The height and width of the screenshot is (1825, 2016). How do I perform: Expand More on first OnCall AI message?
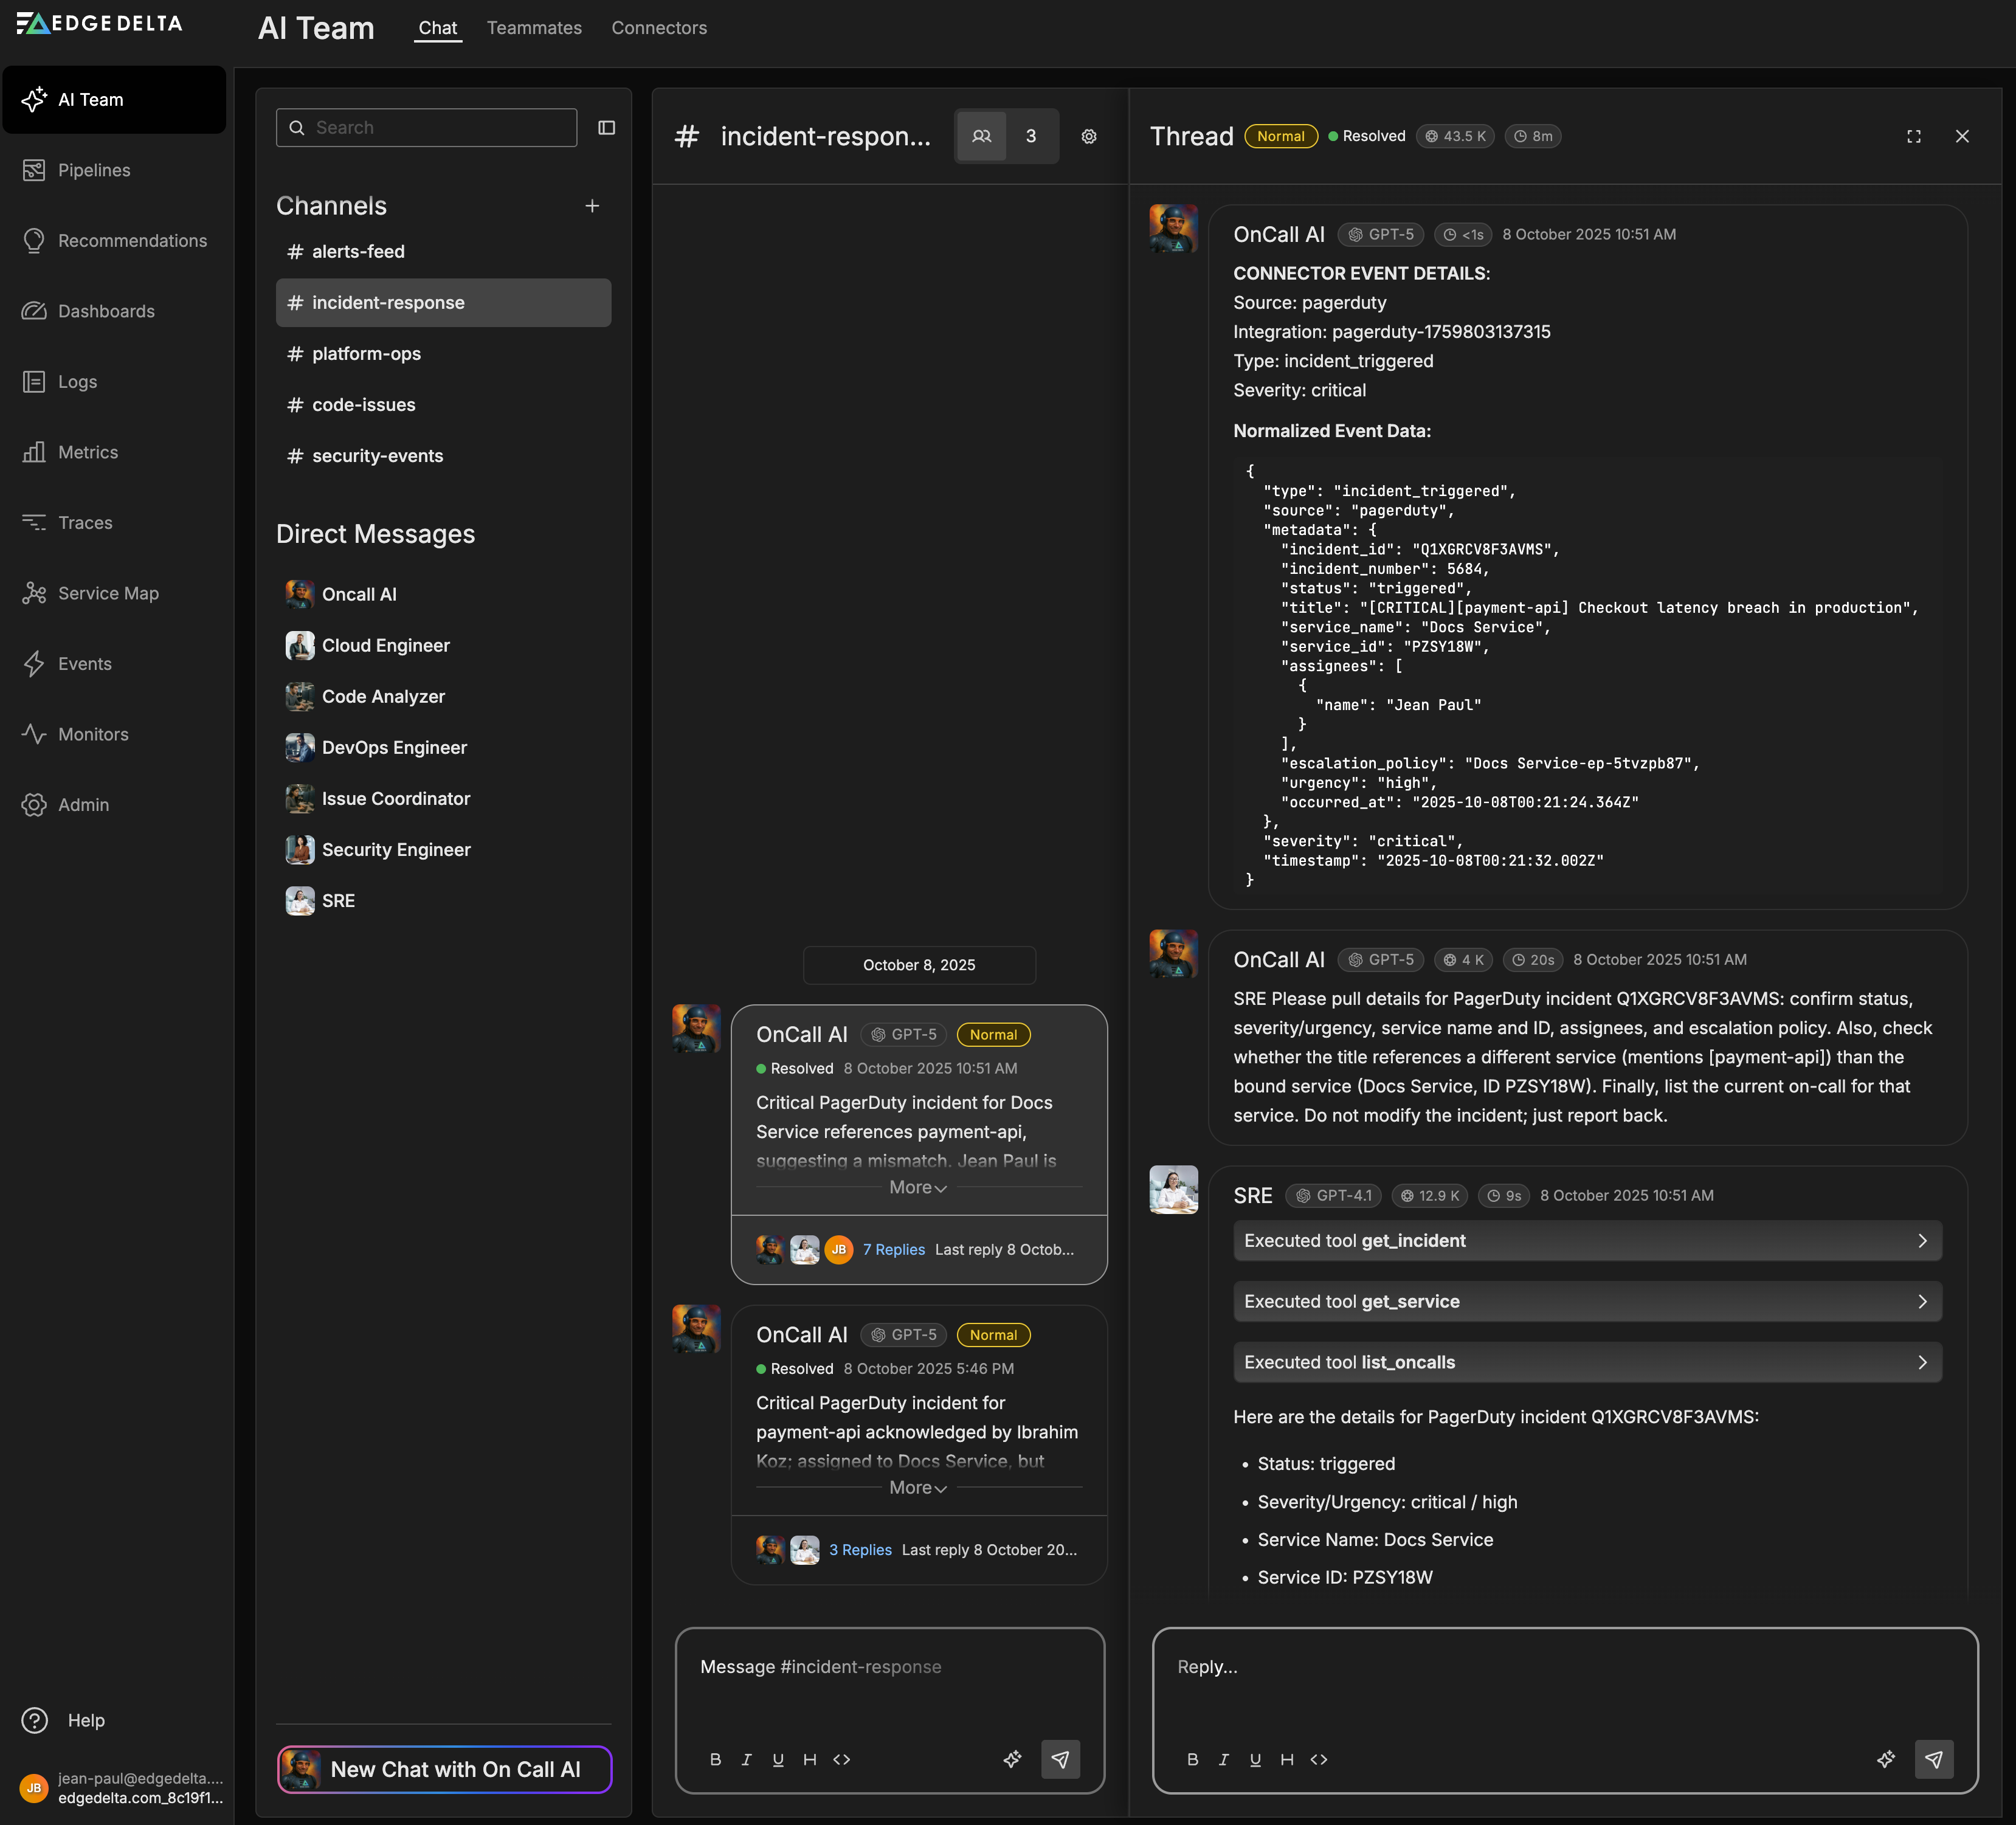coord(917,1188)
